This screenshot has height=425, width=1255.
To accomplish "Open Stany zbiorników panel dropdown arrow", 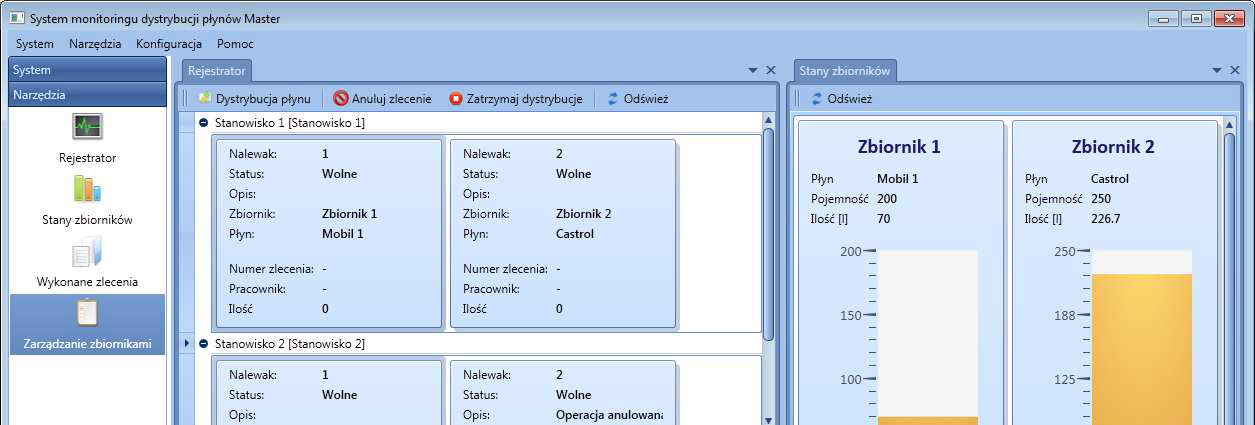I will [1217, 70].
